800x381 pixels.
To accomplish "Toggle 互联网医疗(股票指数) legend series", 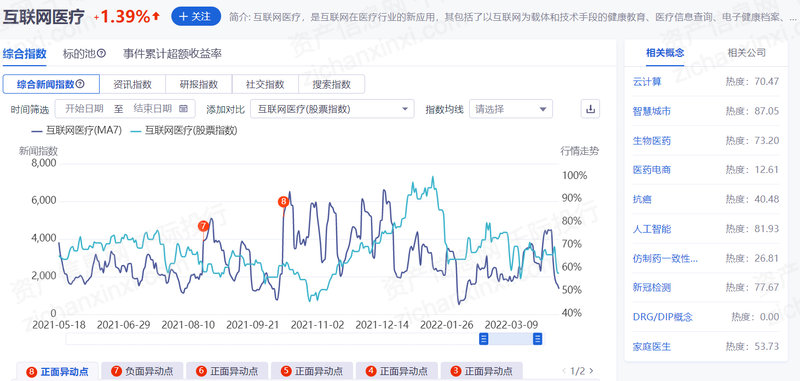I will pos(184,131).
